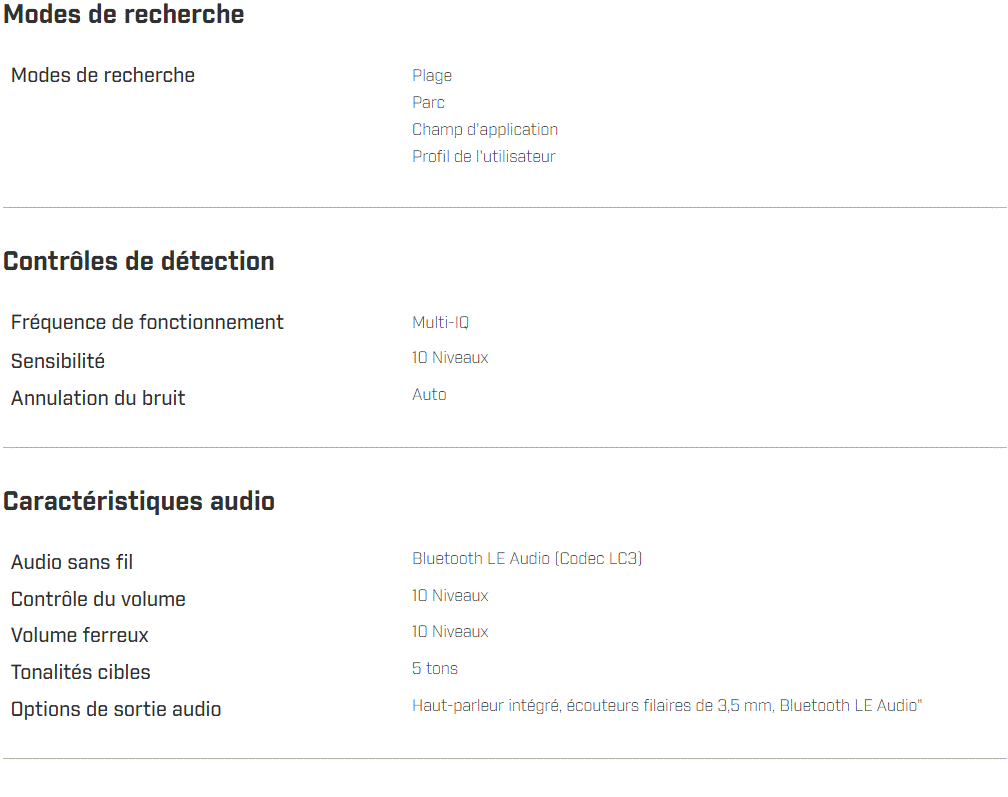Select the "Multi-IQ" frequency value
The width and height of the screenshot is (1008, 797).
coord(440,323)
